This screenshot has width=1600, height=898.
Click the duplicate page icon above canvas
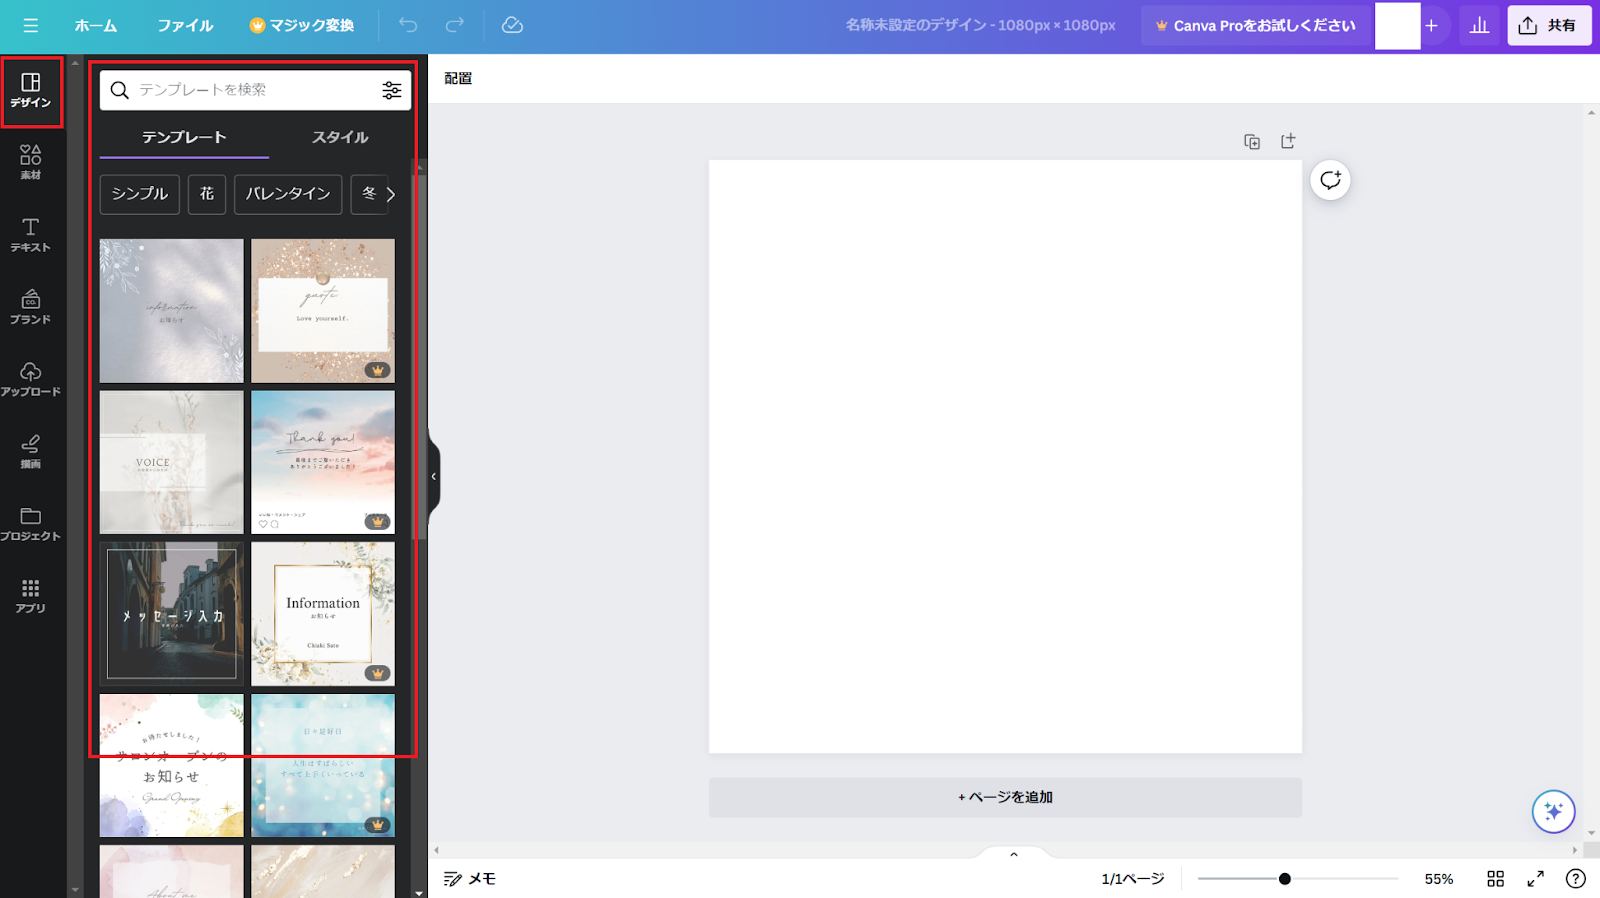1252,142
